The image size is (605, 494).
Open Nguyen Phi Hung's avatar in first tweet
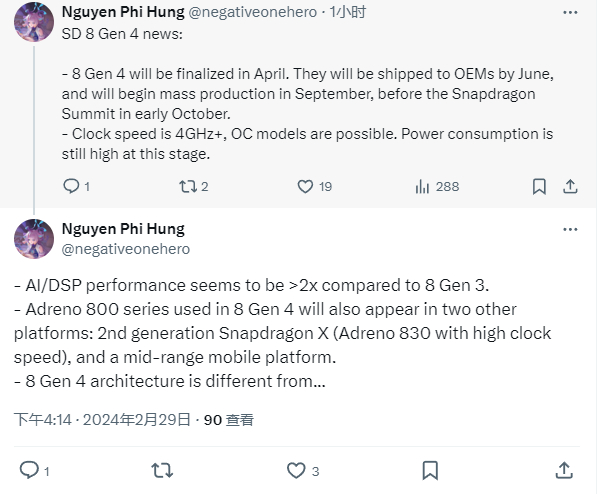(x=33, y=23)
